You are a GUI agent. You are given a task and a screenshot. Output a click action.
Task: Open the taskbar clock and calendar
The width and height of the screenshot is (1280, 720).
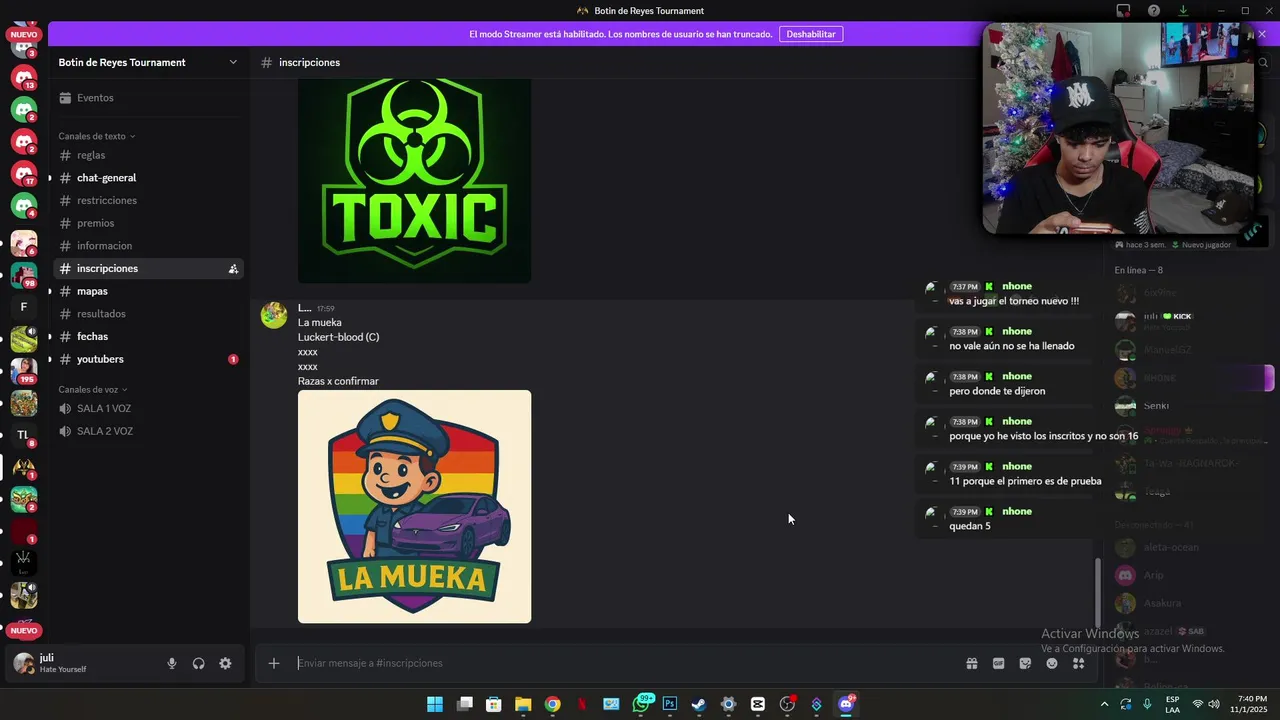(x=1249, y=704)
